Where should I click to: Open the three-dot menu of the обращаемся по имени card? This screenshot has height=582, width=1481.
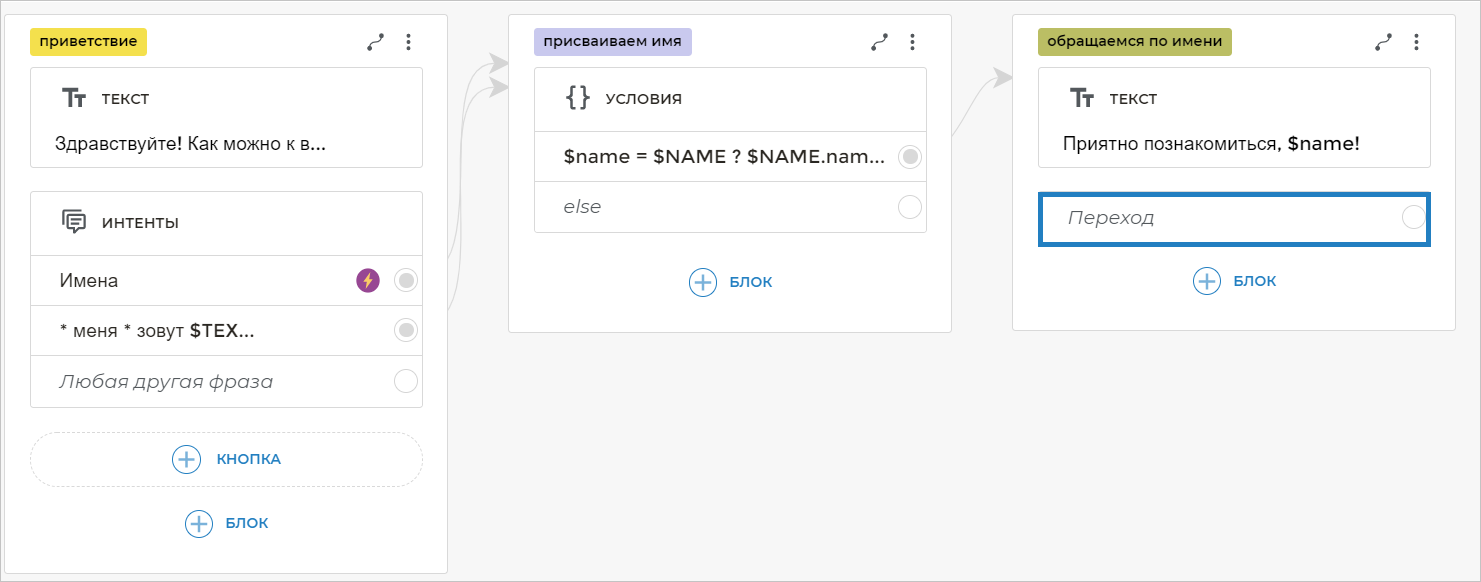tap(1416, 42)
